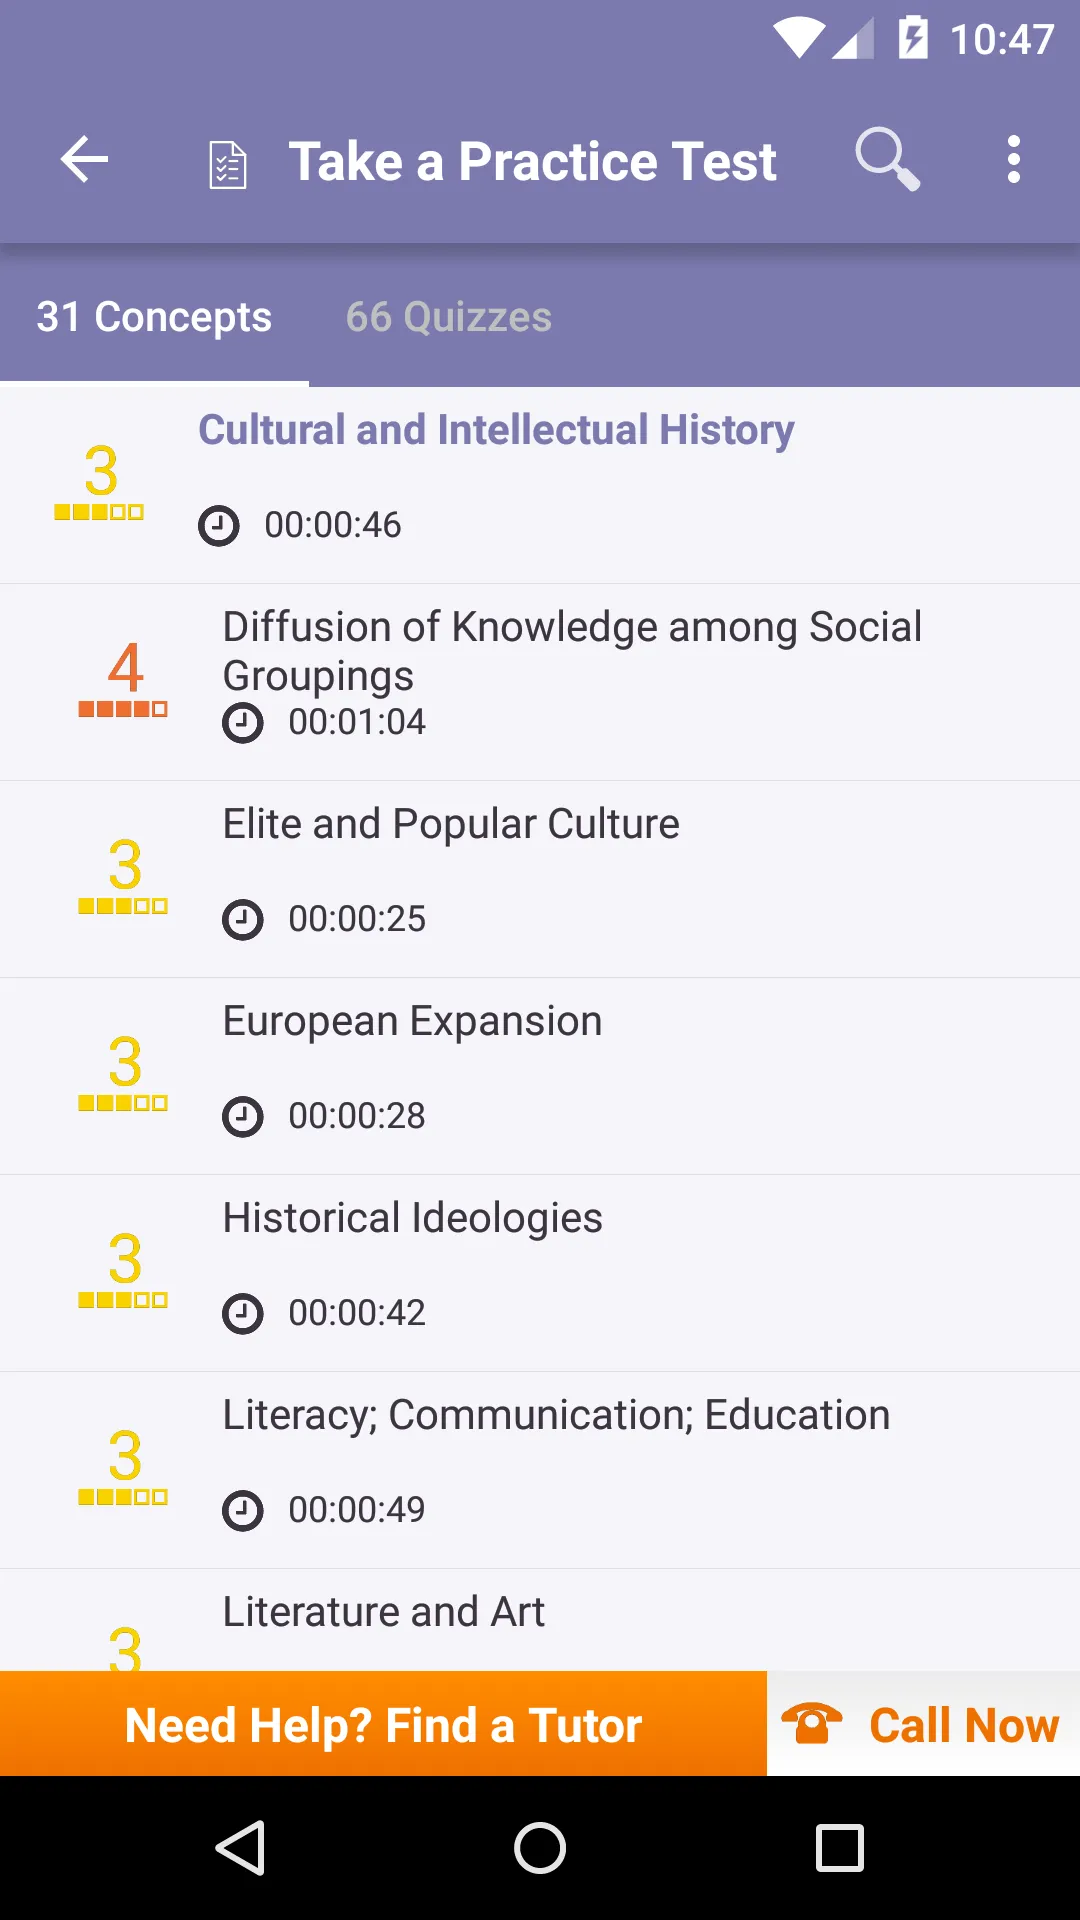Open the three-dot overflow menu

pyautogui.click(x=1013, y=160)
